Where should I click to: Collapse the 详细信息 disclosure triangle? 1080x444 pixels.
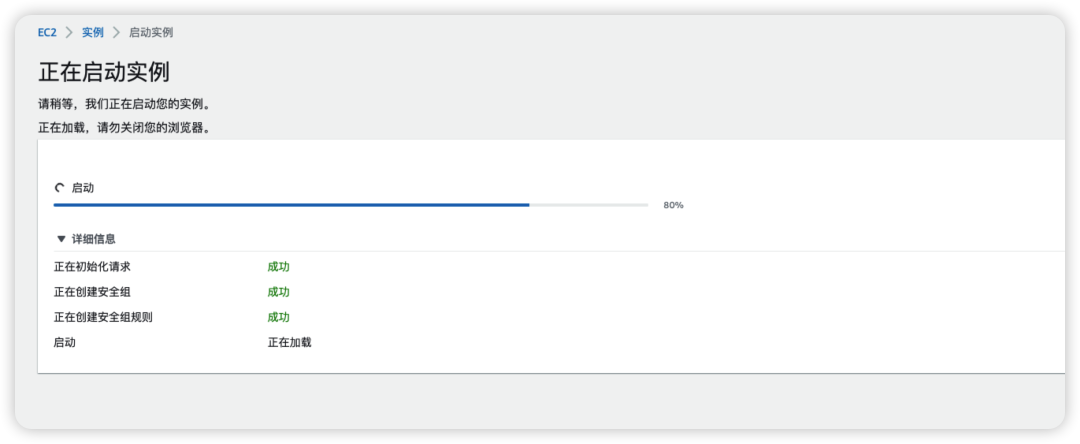(61, 240)
